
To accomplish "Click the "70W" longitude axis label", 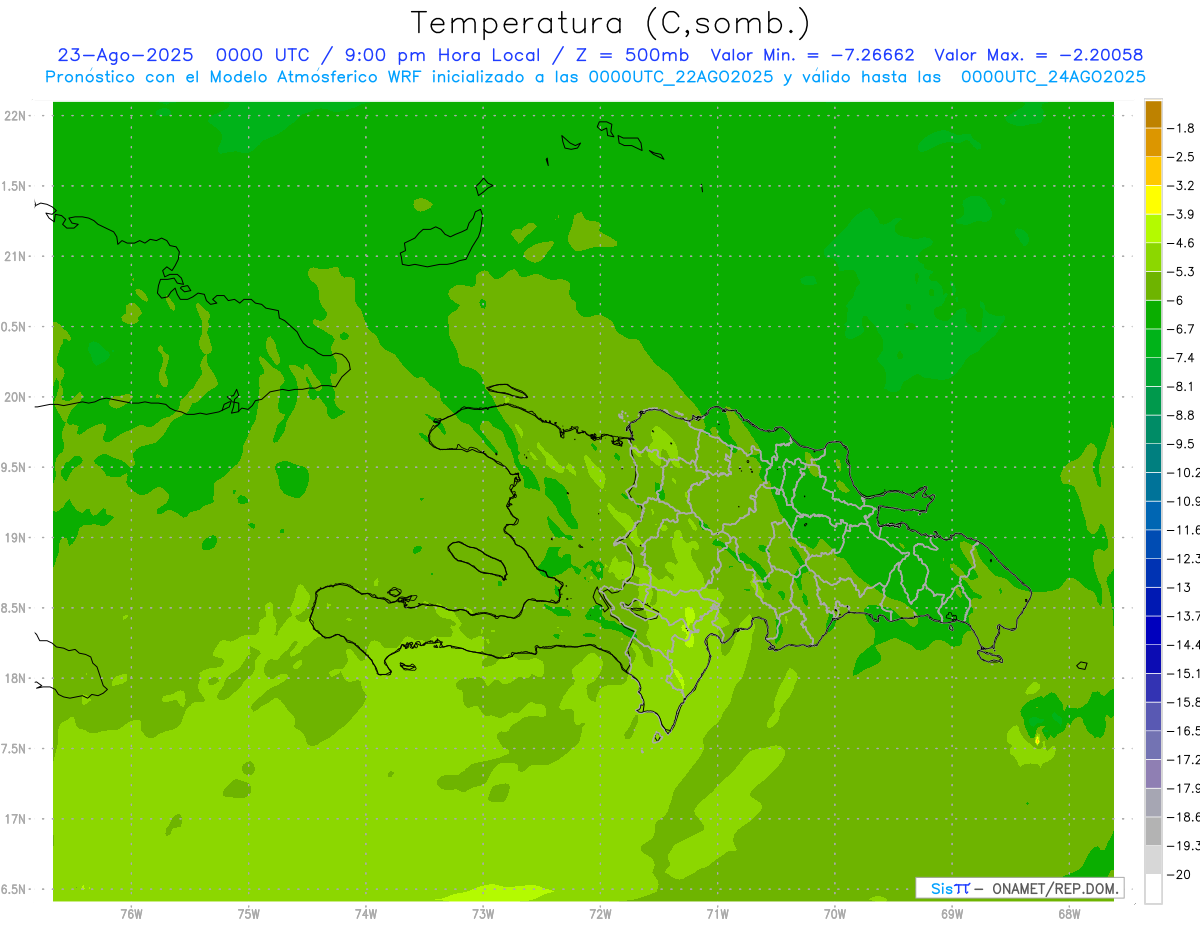I will tap(835, 913).
